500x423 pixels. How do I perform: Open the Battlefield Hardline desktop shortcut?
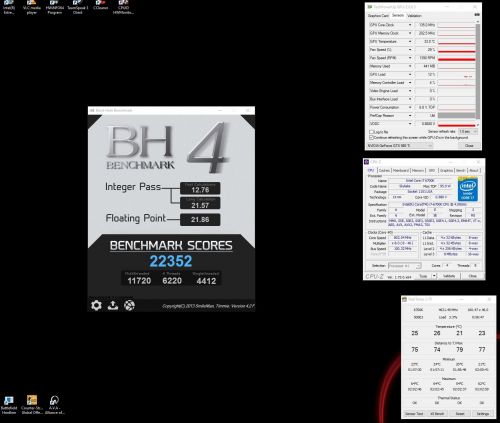tap(9, 405)
